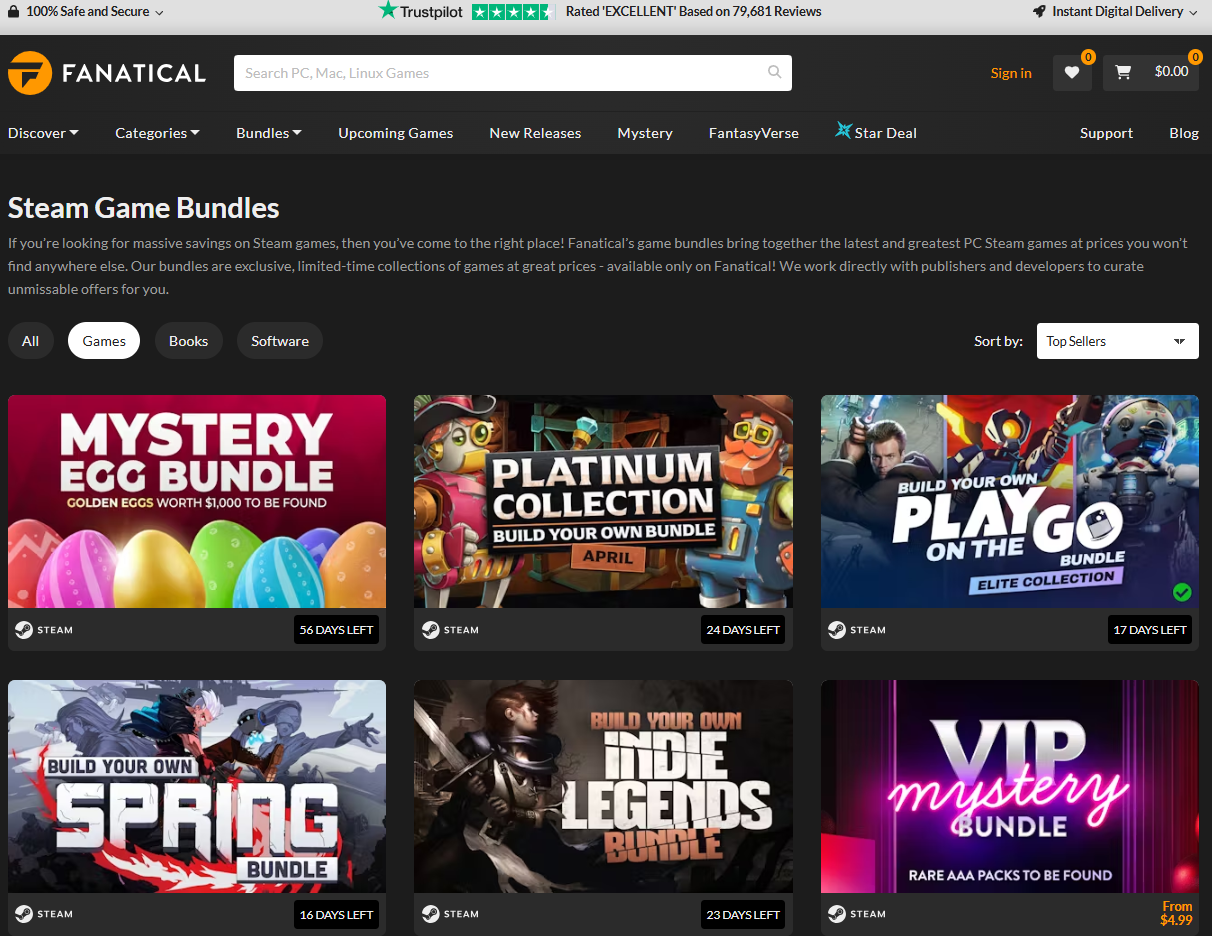1212x936 pixels.
Task: Open the Support link
Action: click(x=1106, y=133)
